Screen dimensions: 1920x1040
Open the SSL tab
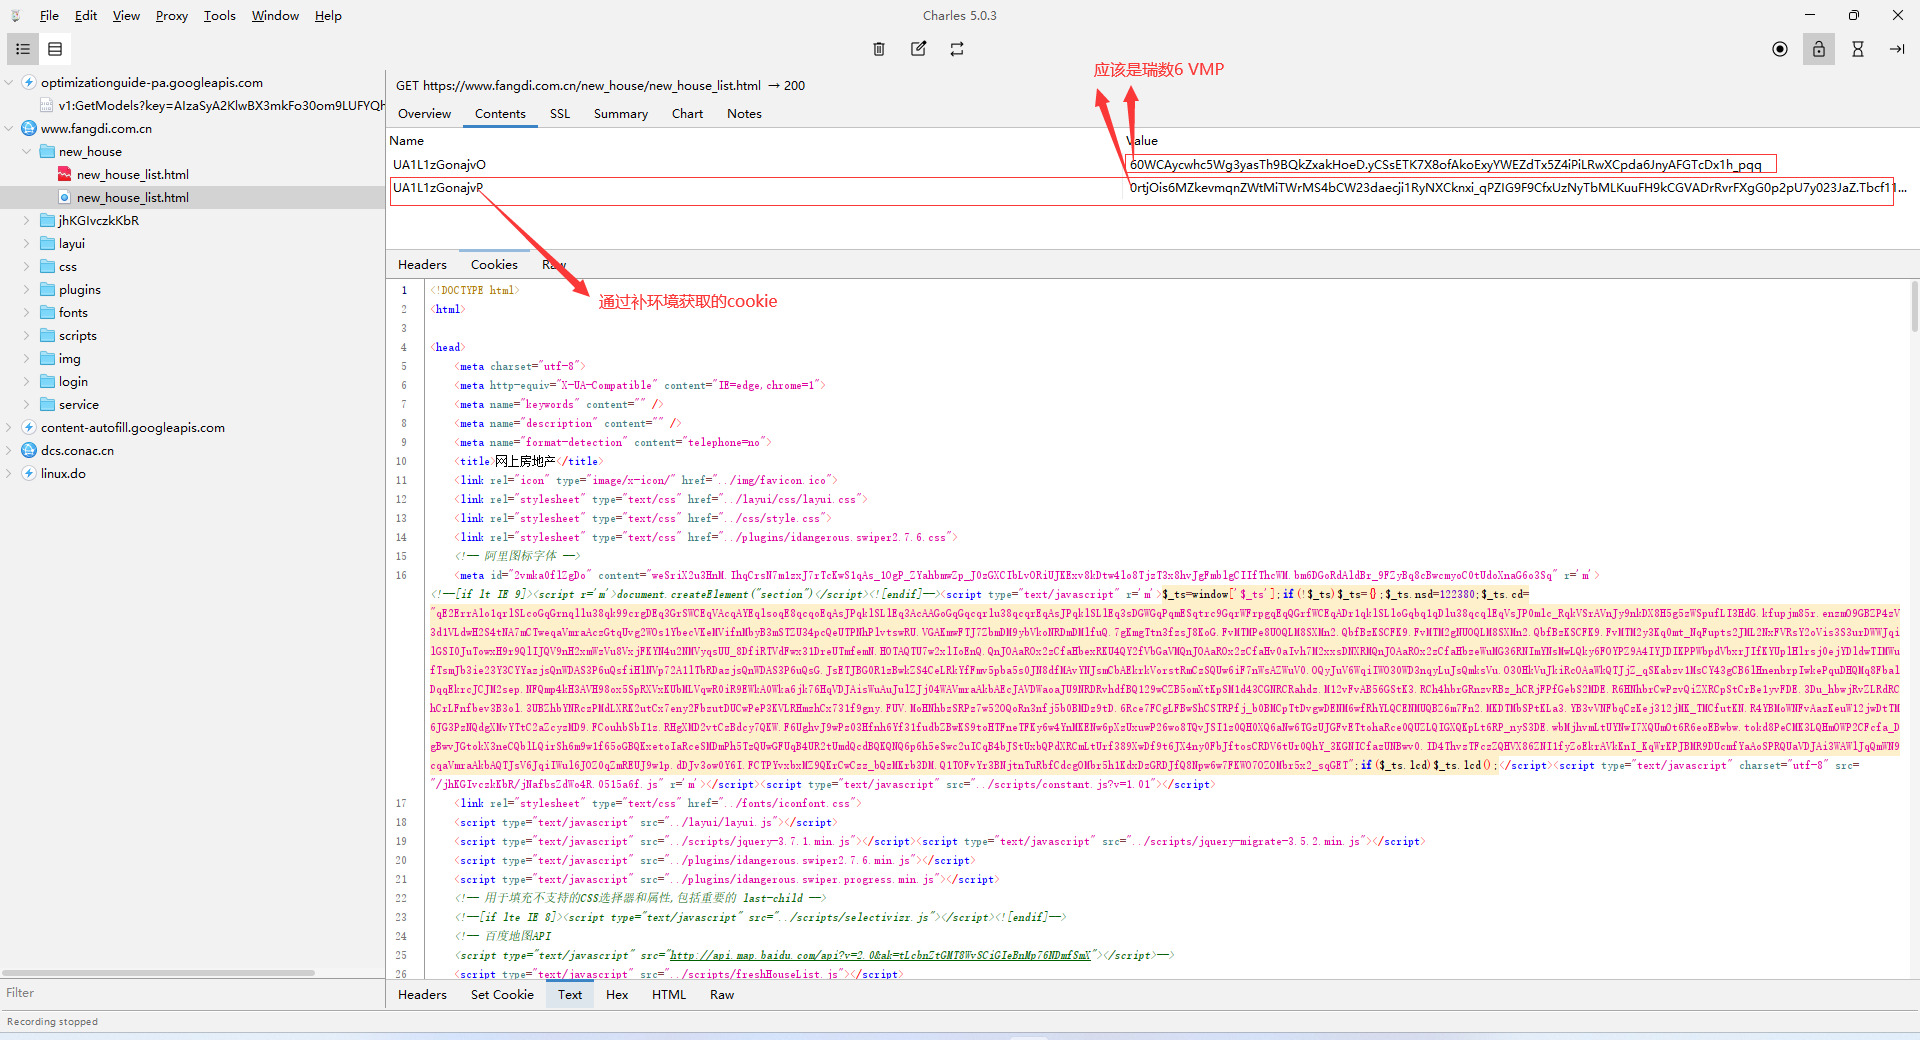tap(560, 114)
